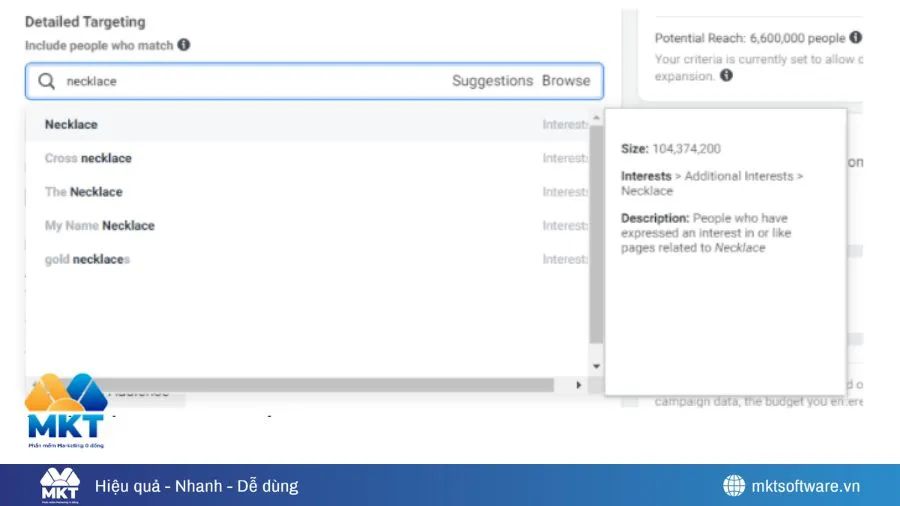The width and height of the screenshot is (900, 506).
Task: Select the 'My Name Necklace' interest
Action: (x=100, y=226)
